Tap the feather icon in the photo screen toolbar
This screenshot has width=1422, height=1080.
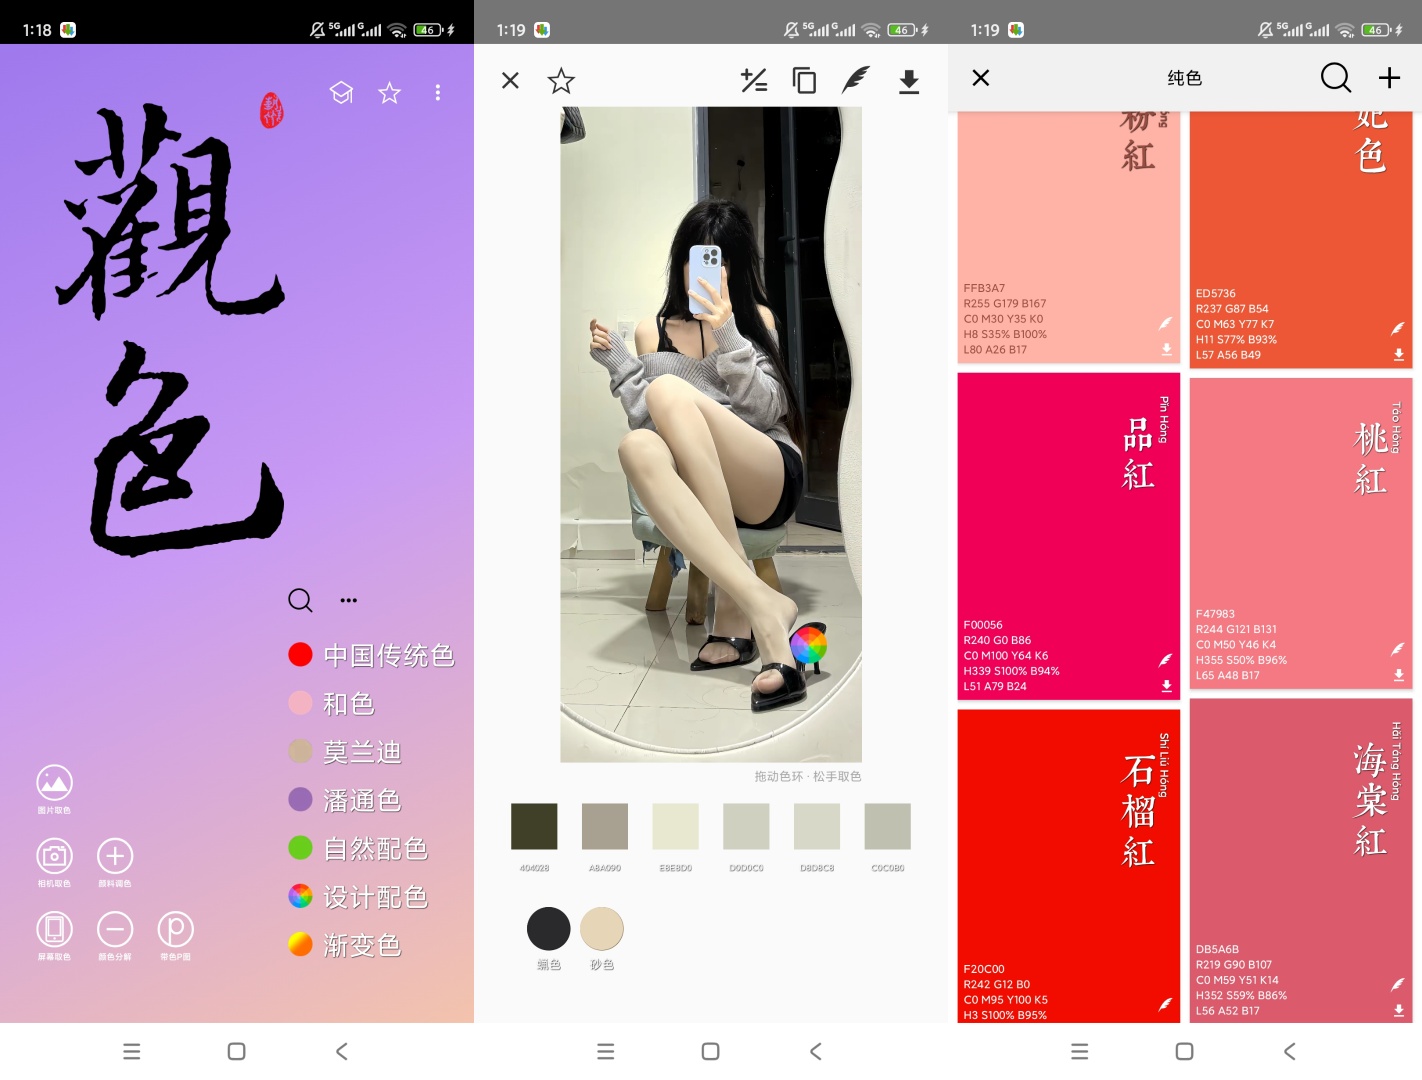tap(856, 80)
